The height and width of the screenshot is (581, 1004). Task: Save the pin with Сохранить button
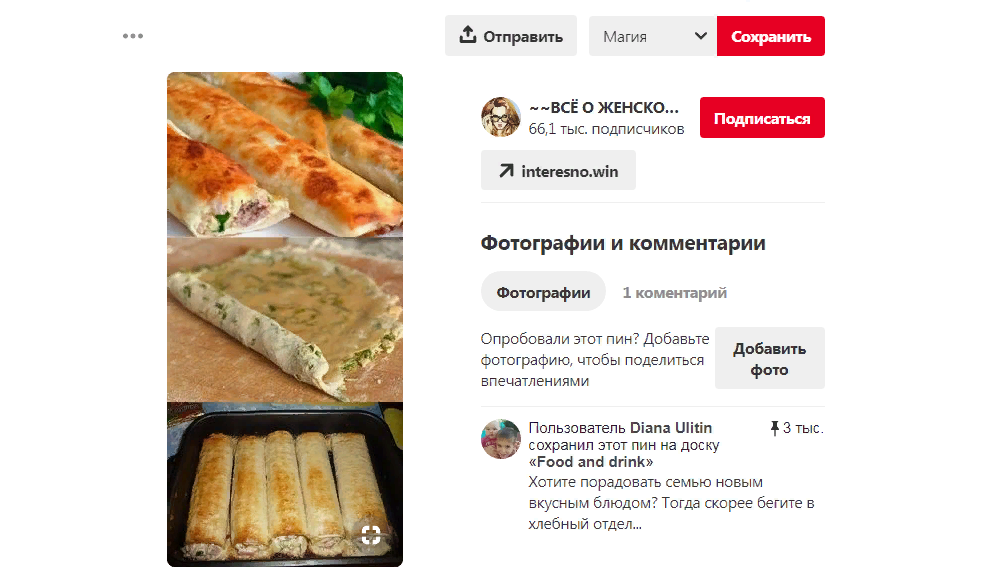[x=770, y=36]
